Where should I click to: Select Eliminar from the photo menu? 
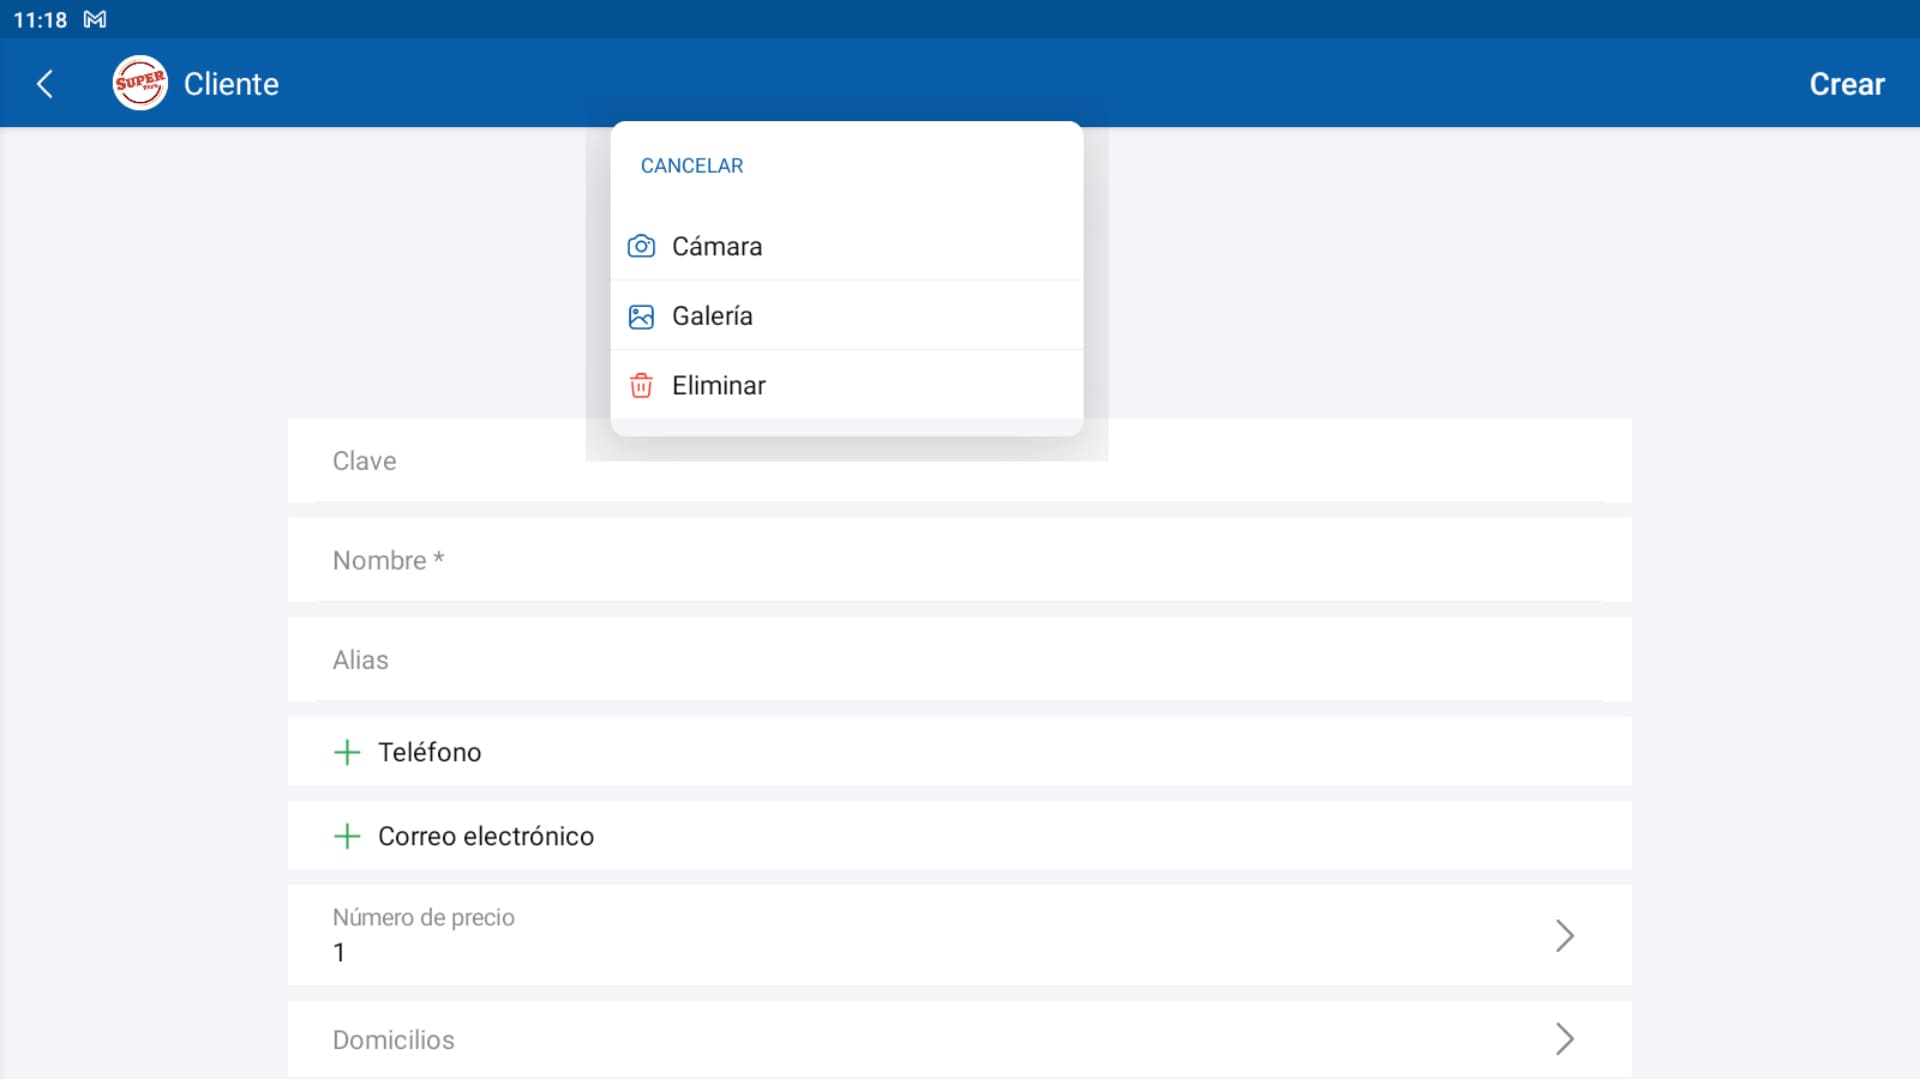718,386
